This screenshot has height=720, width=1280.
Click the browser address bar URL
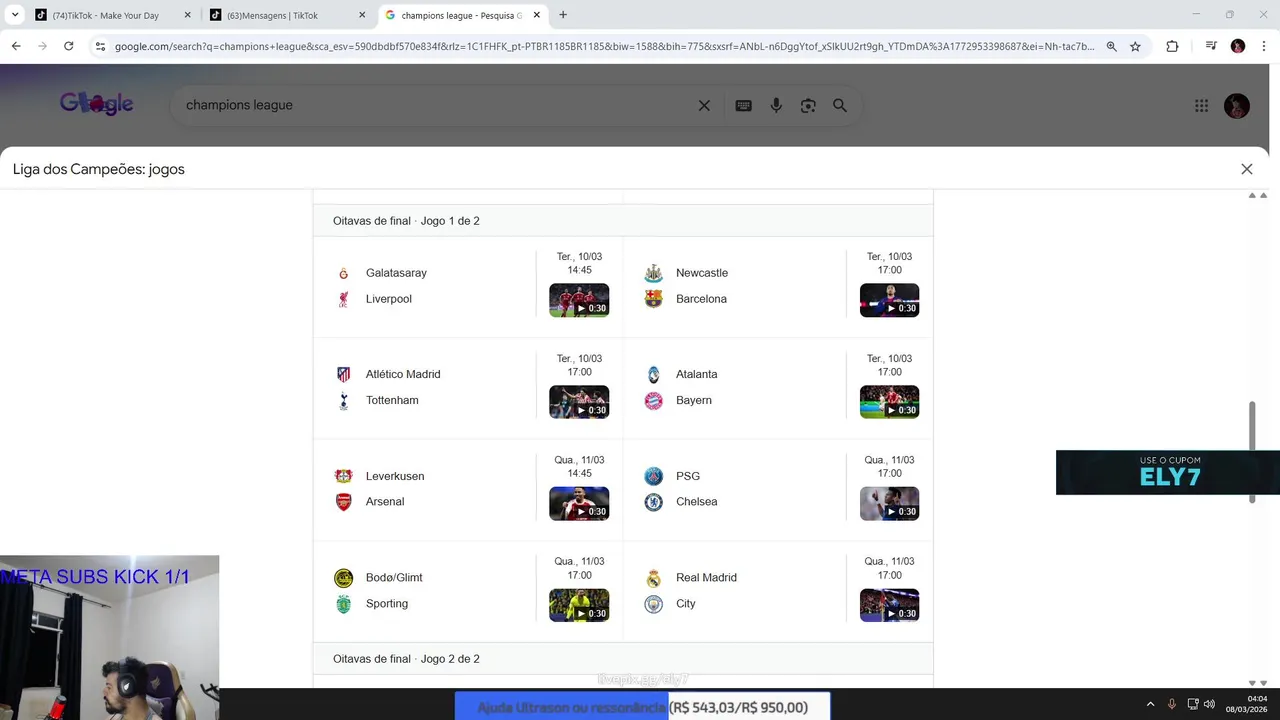(x=604, y=46)
